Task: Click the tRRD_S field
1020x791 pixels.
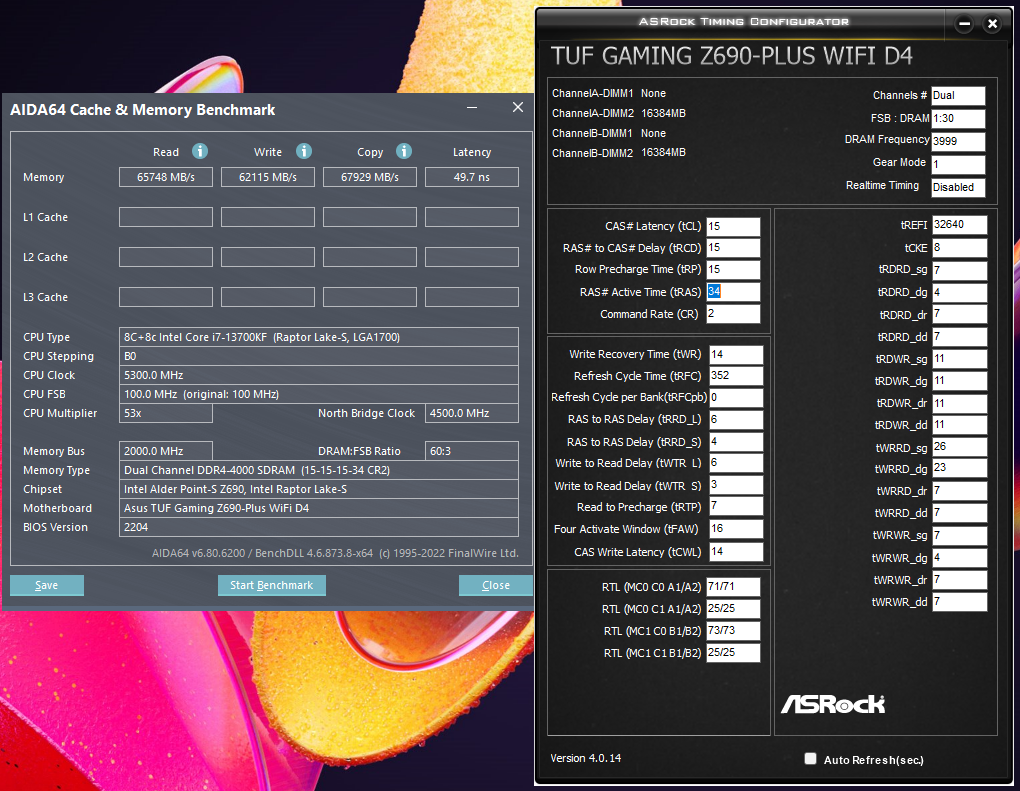Action: click(x=736, y=442)
